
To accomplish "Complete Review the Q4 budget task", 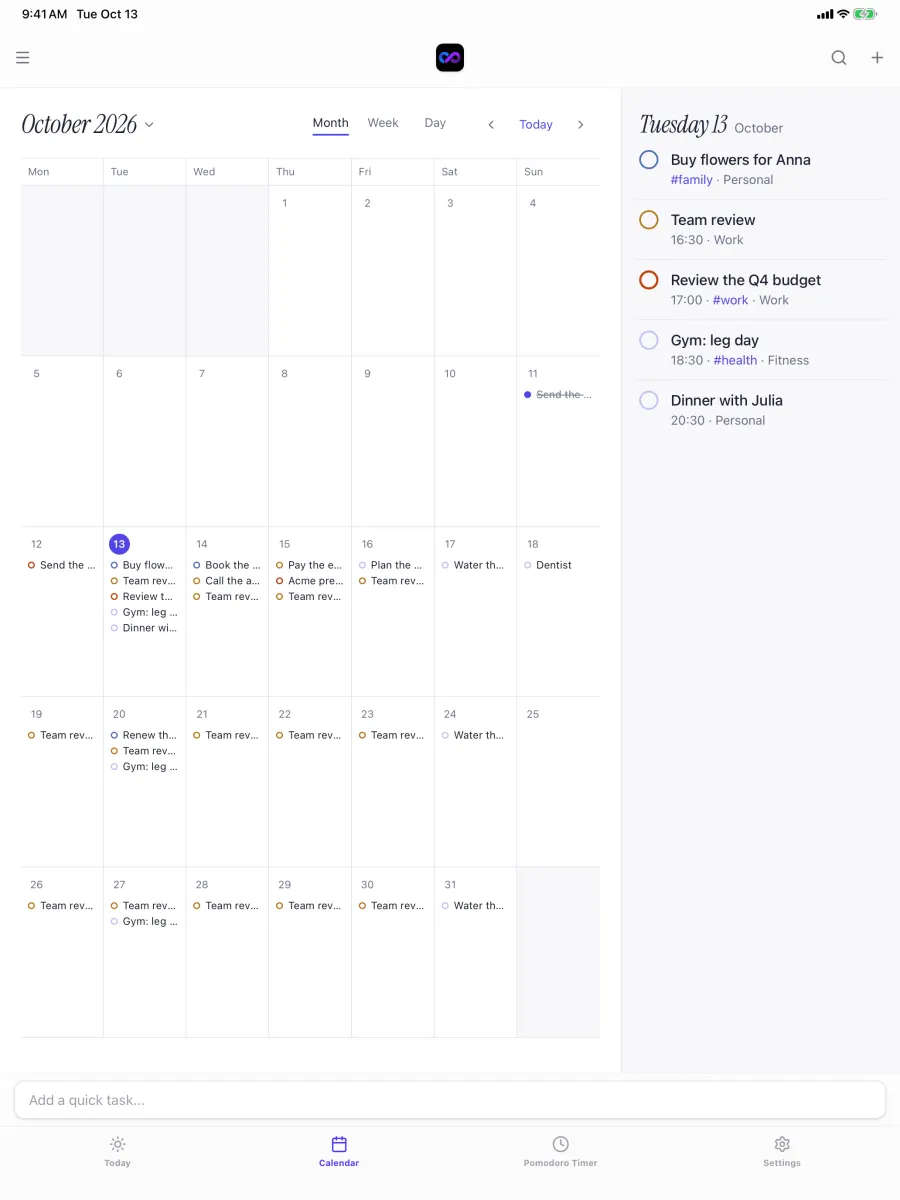I will click(x=649, y=280).
